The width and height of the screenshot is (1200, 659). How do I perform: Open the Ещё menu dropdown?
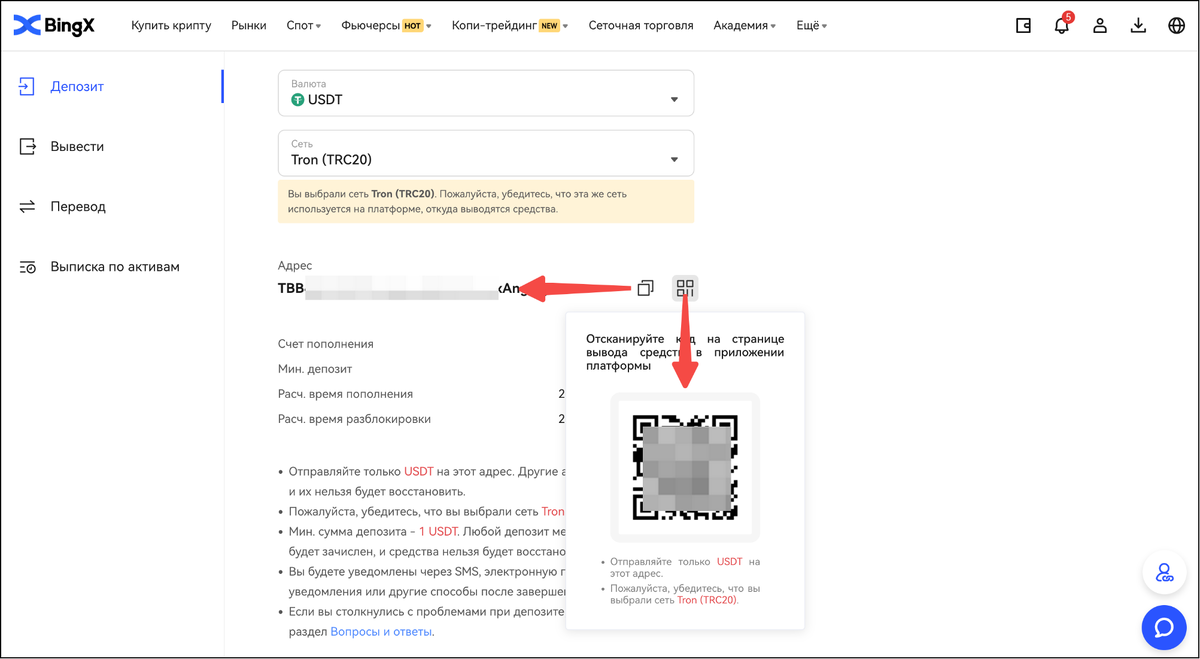tap(810, 26)
